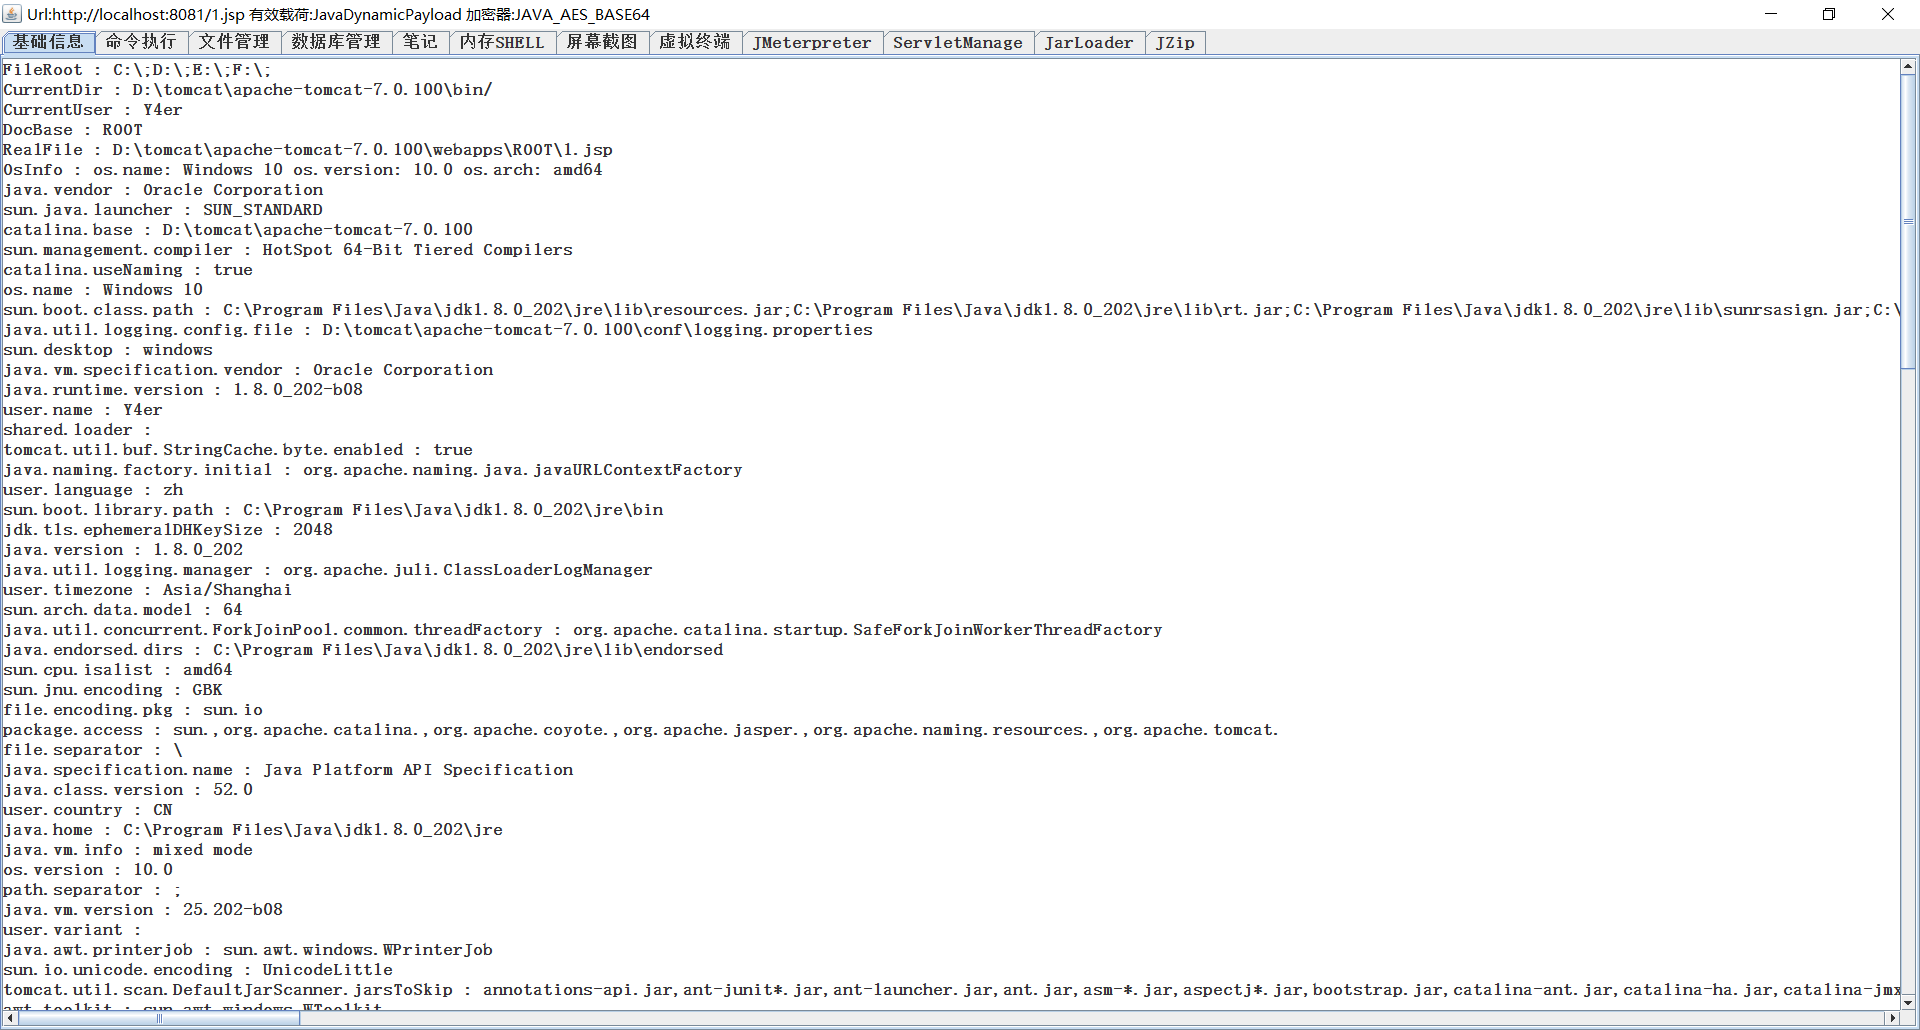Click the vertical scrollbar thumb
1920x1030 pixels.
pos(1908,222)
